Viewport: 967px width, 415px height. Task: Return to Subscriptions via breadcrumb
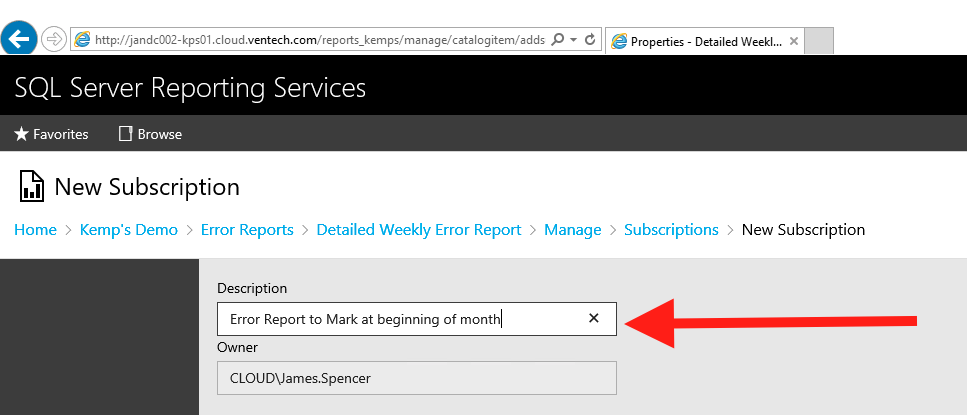click(x=671, y=230)
